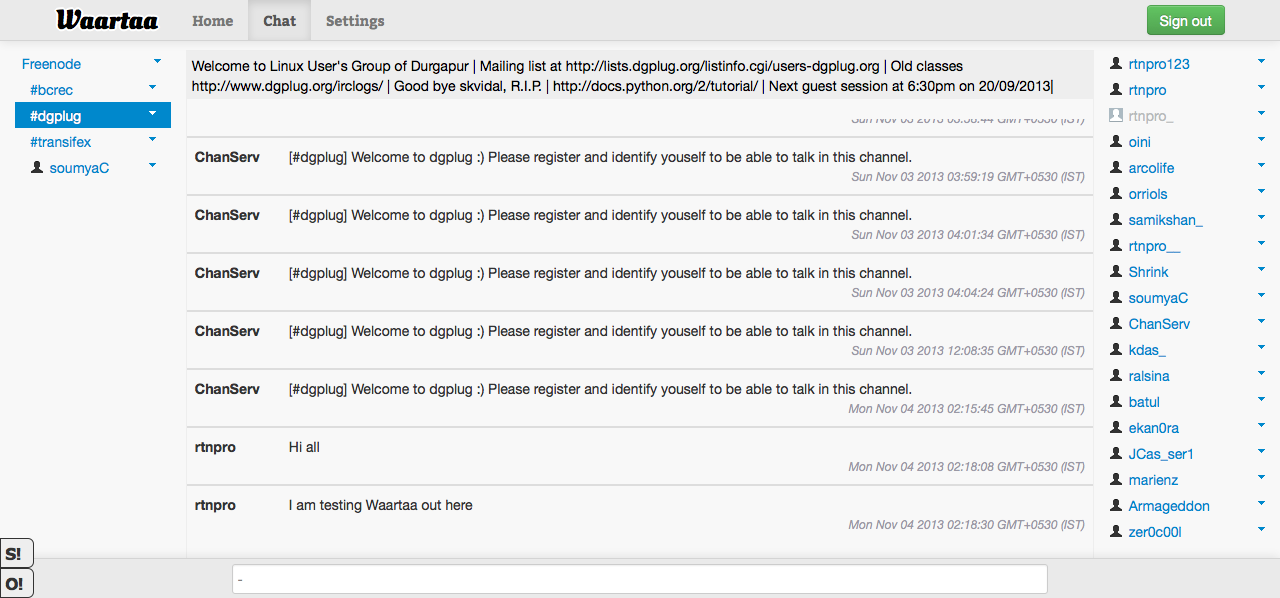Open the #bcrec channel
Screen dimensions: 1280x598
[52, 90]
